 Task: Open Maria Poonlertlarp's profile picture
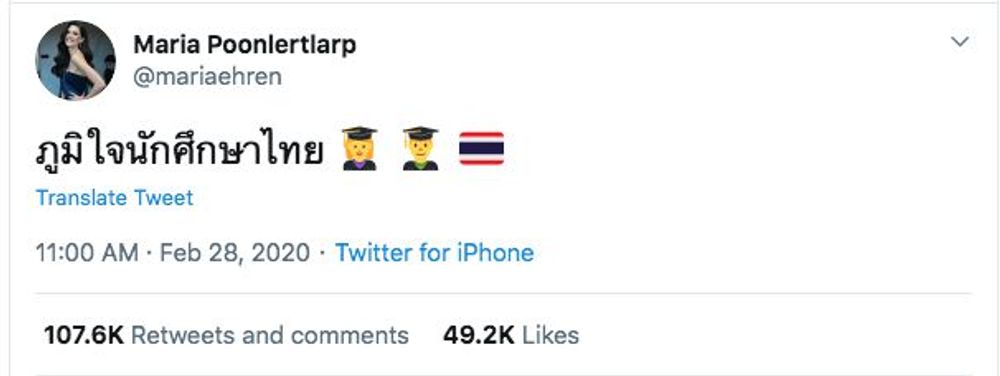(x=75, y=60)
